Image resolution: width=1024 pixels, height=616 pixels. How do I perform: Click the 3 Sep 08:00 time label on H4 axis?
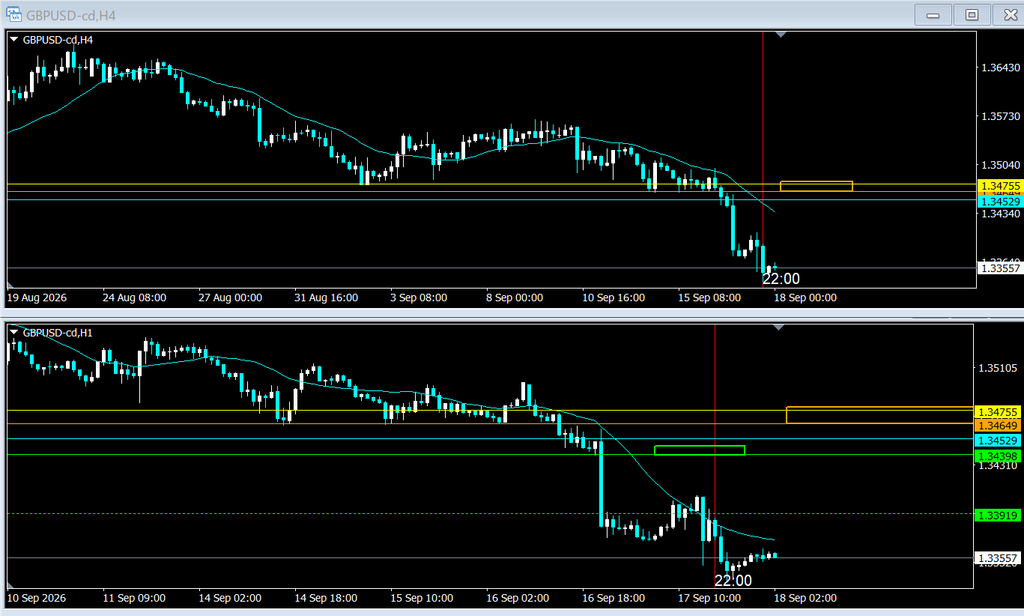pyautogui.click(x=419, y=298)
